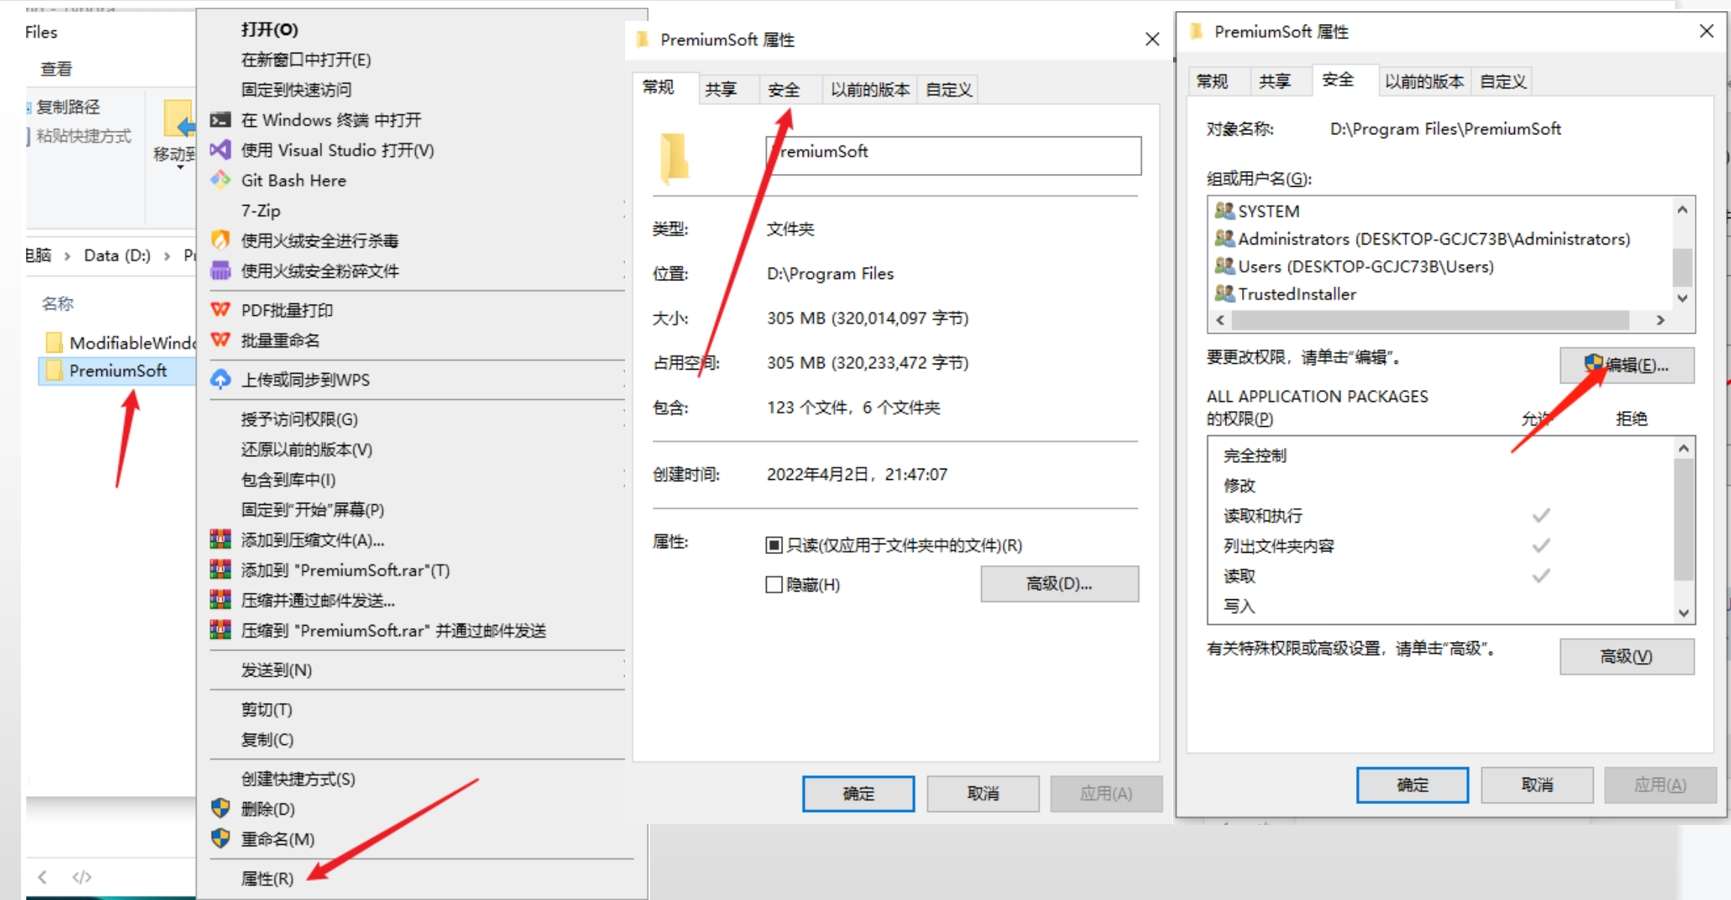Click 编辑(E)... to change permissions

(1627, 365)
